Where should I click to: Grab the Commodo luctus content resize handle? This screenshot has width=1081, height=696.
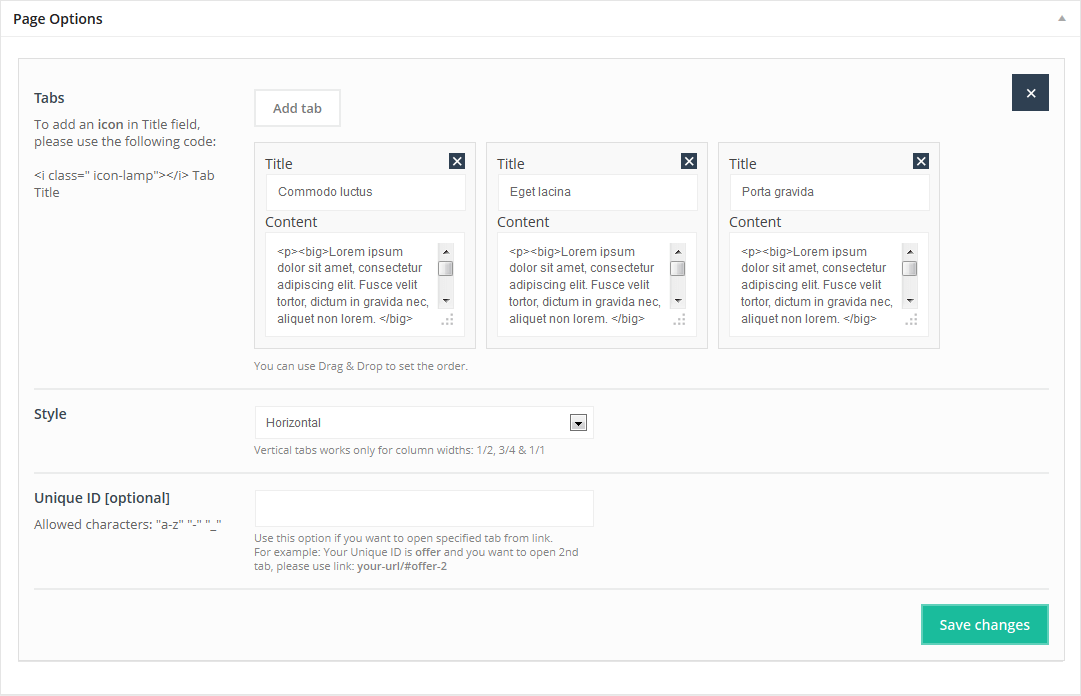click(447, 320)
